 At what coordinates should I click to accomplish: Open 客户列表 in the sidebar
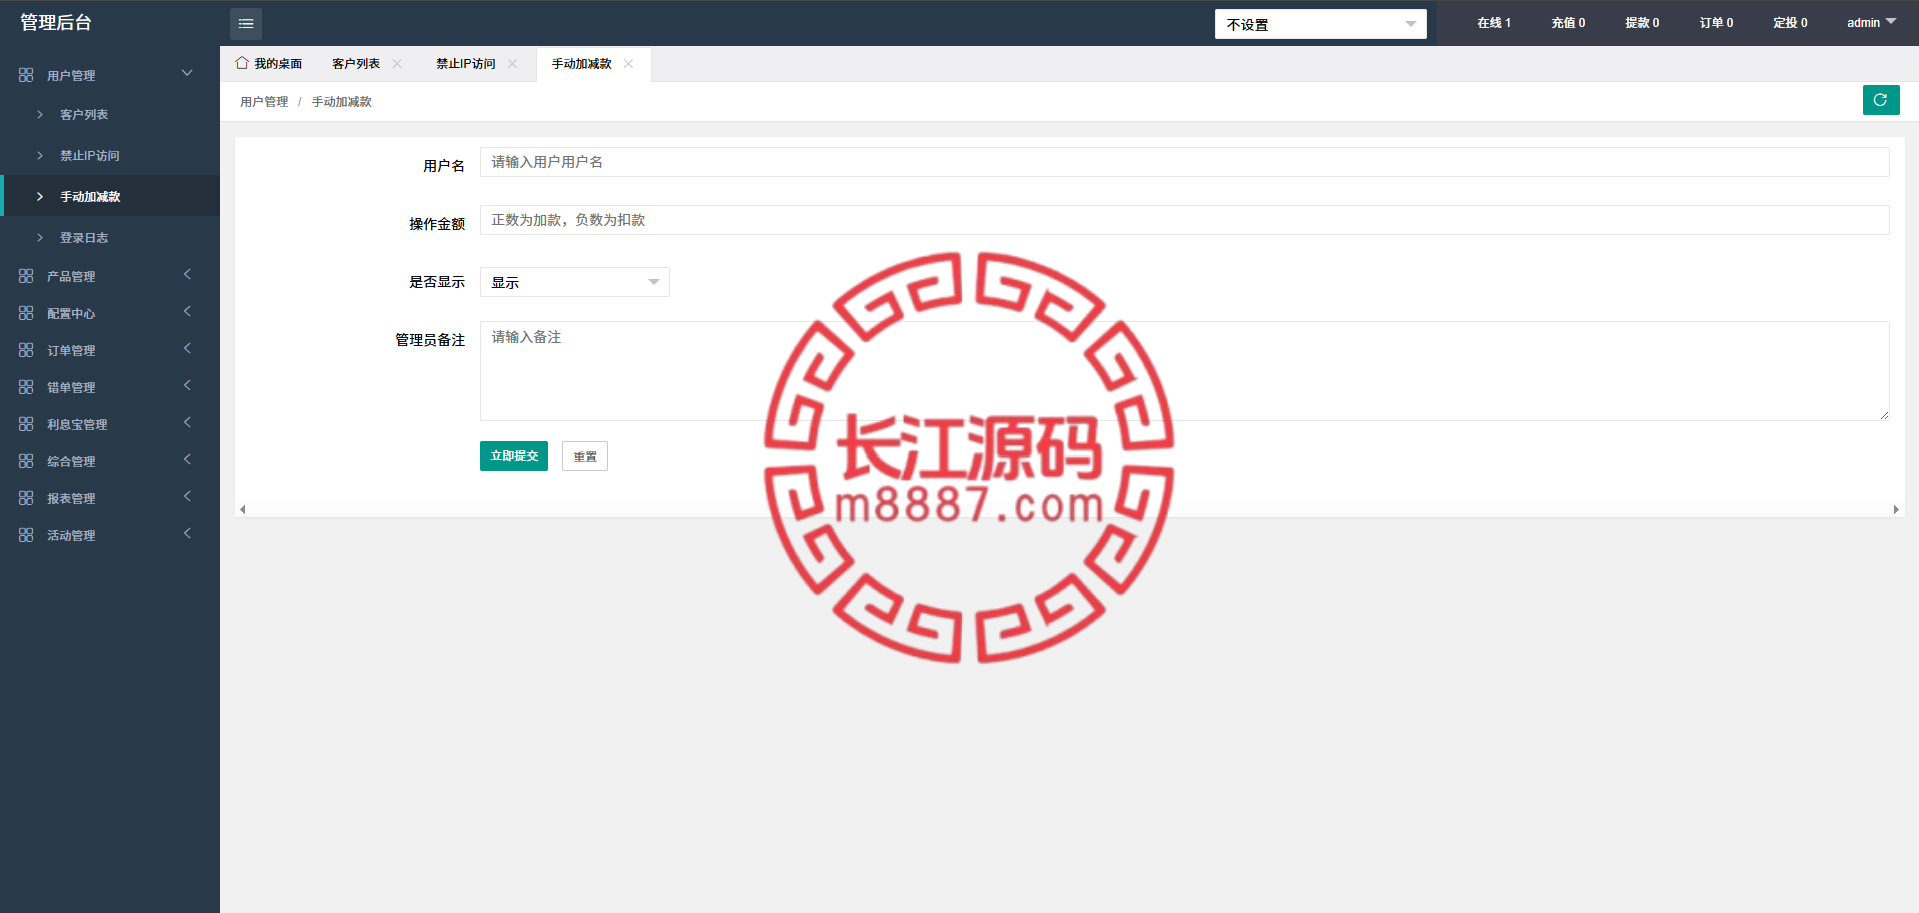click(x=110, y=115)
